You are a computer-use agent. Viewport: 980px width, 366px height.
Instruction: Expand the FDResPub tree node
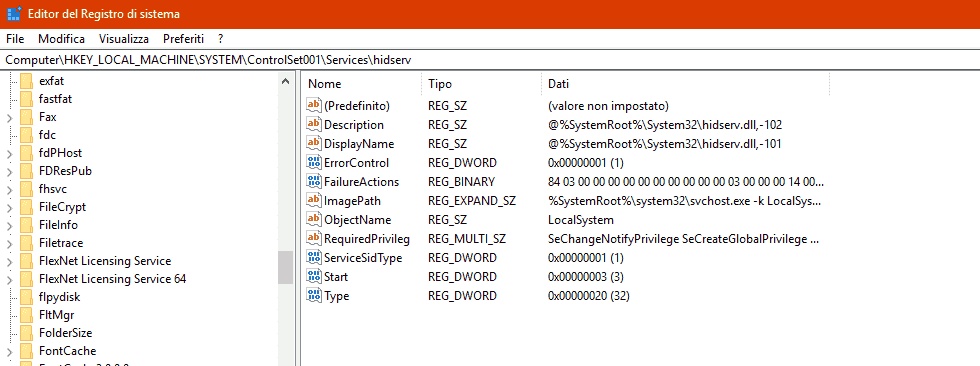coord(9,171)
